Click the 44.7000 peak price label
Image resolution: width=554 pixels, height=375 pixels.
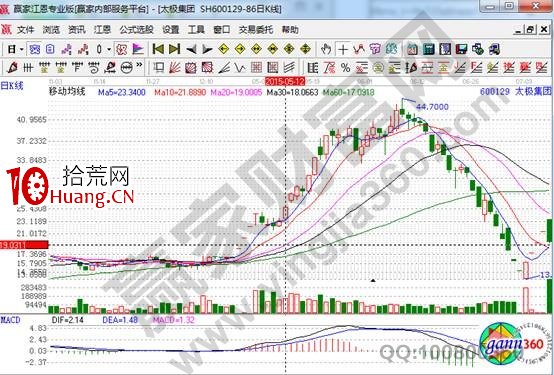(x=432, y=107)
